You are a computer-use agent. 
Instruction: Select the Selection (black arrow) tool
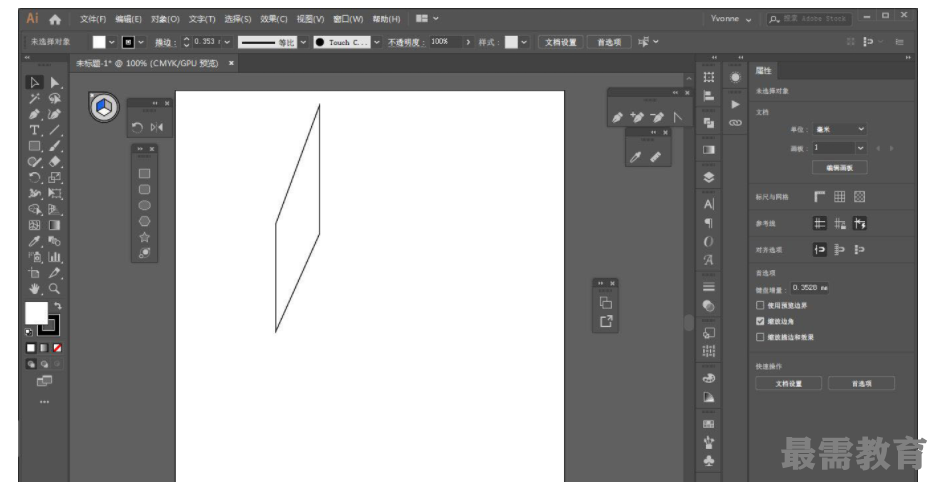click(x=35, y=83)
